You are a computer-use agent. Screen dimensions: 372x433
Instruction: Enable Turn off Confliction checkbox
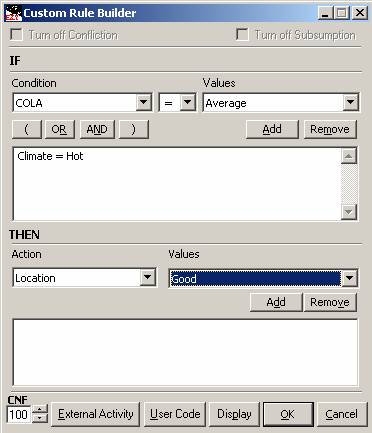(16, 35)
